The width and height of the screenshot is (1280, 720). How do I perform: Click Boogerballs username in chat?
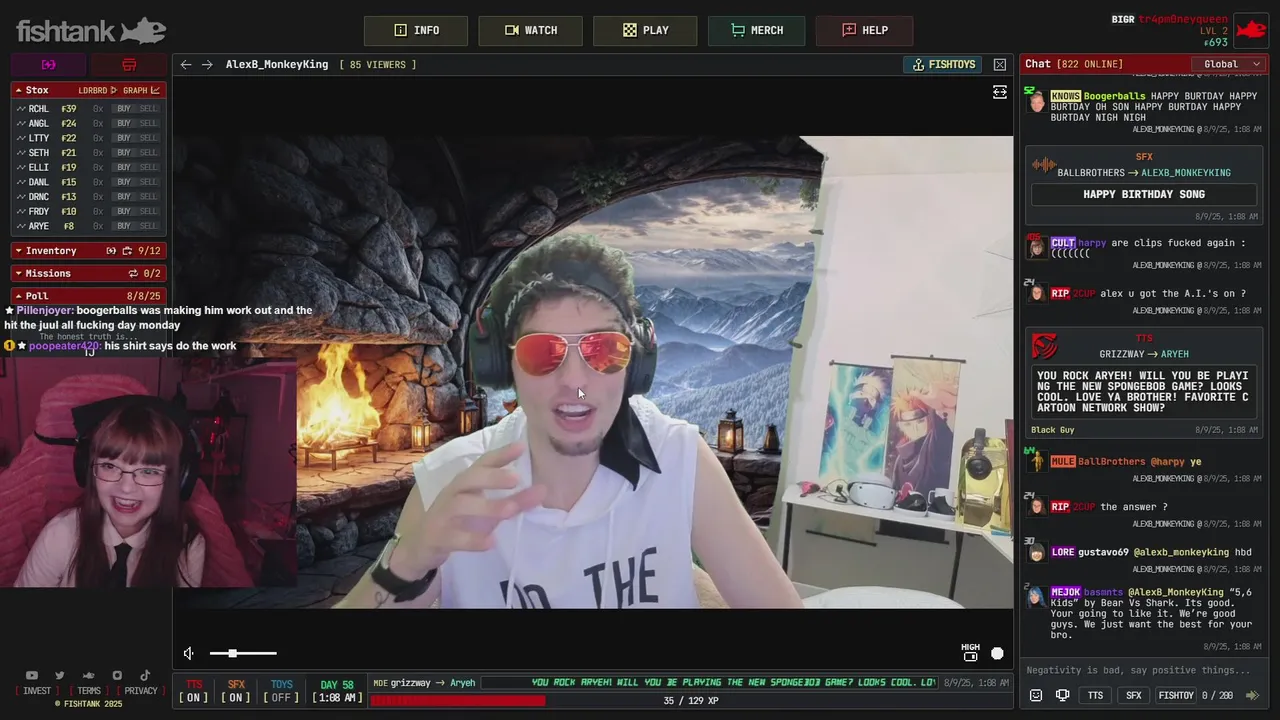coord(1115,96)
